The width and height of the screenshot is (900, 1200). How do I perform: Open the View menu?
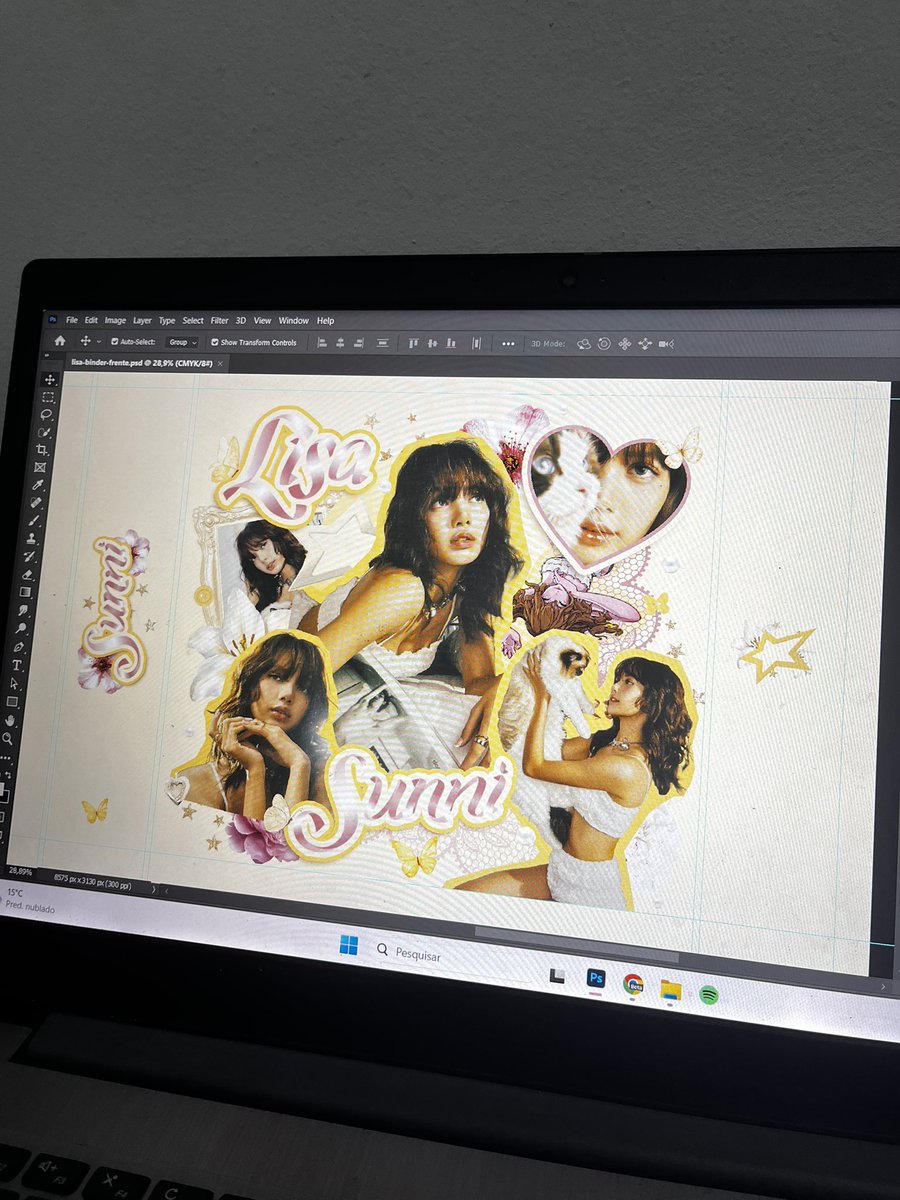pos(262,321)
